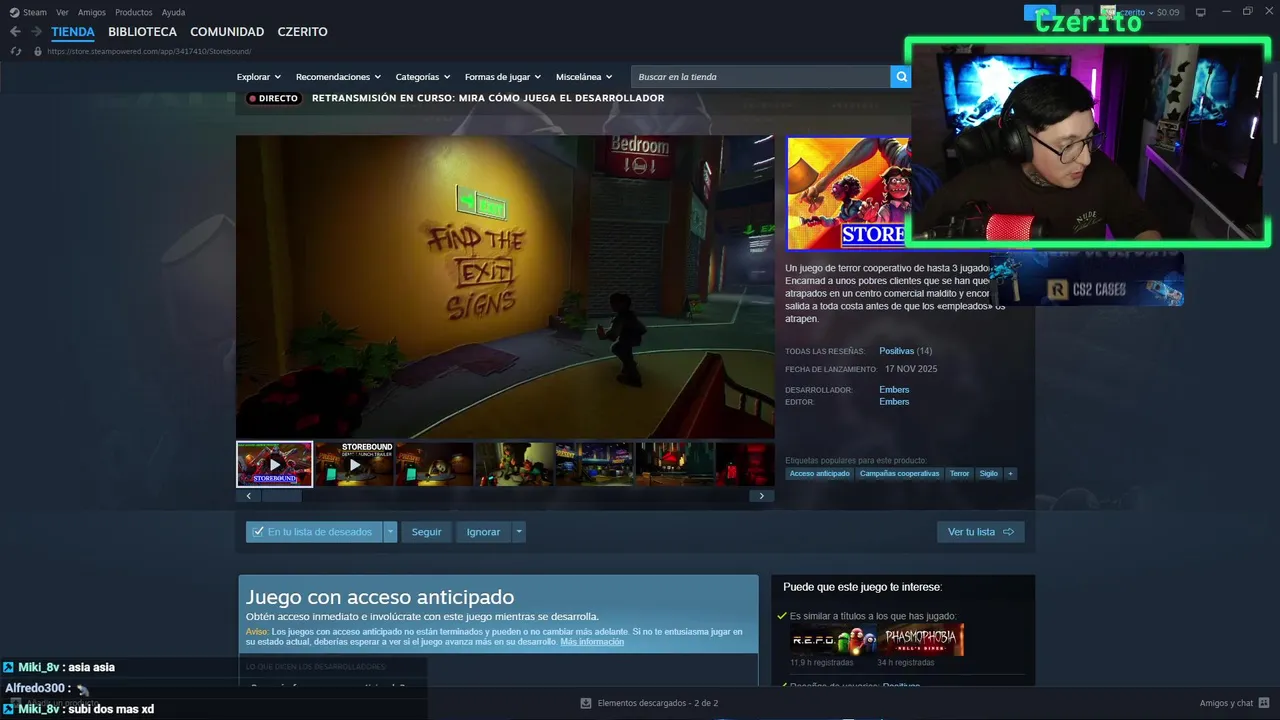Toggle wishlist checkbox En tu lista de deseados
1280x720 pixels.
coord(259,532)
